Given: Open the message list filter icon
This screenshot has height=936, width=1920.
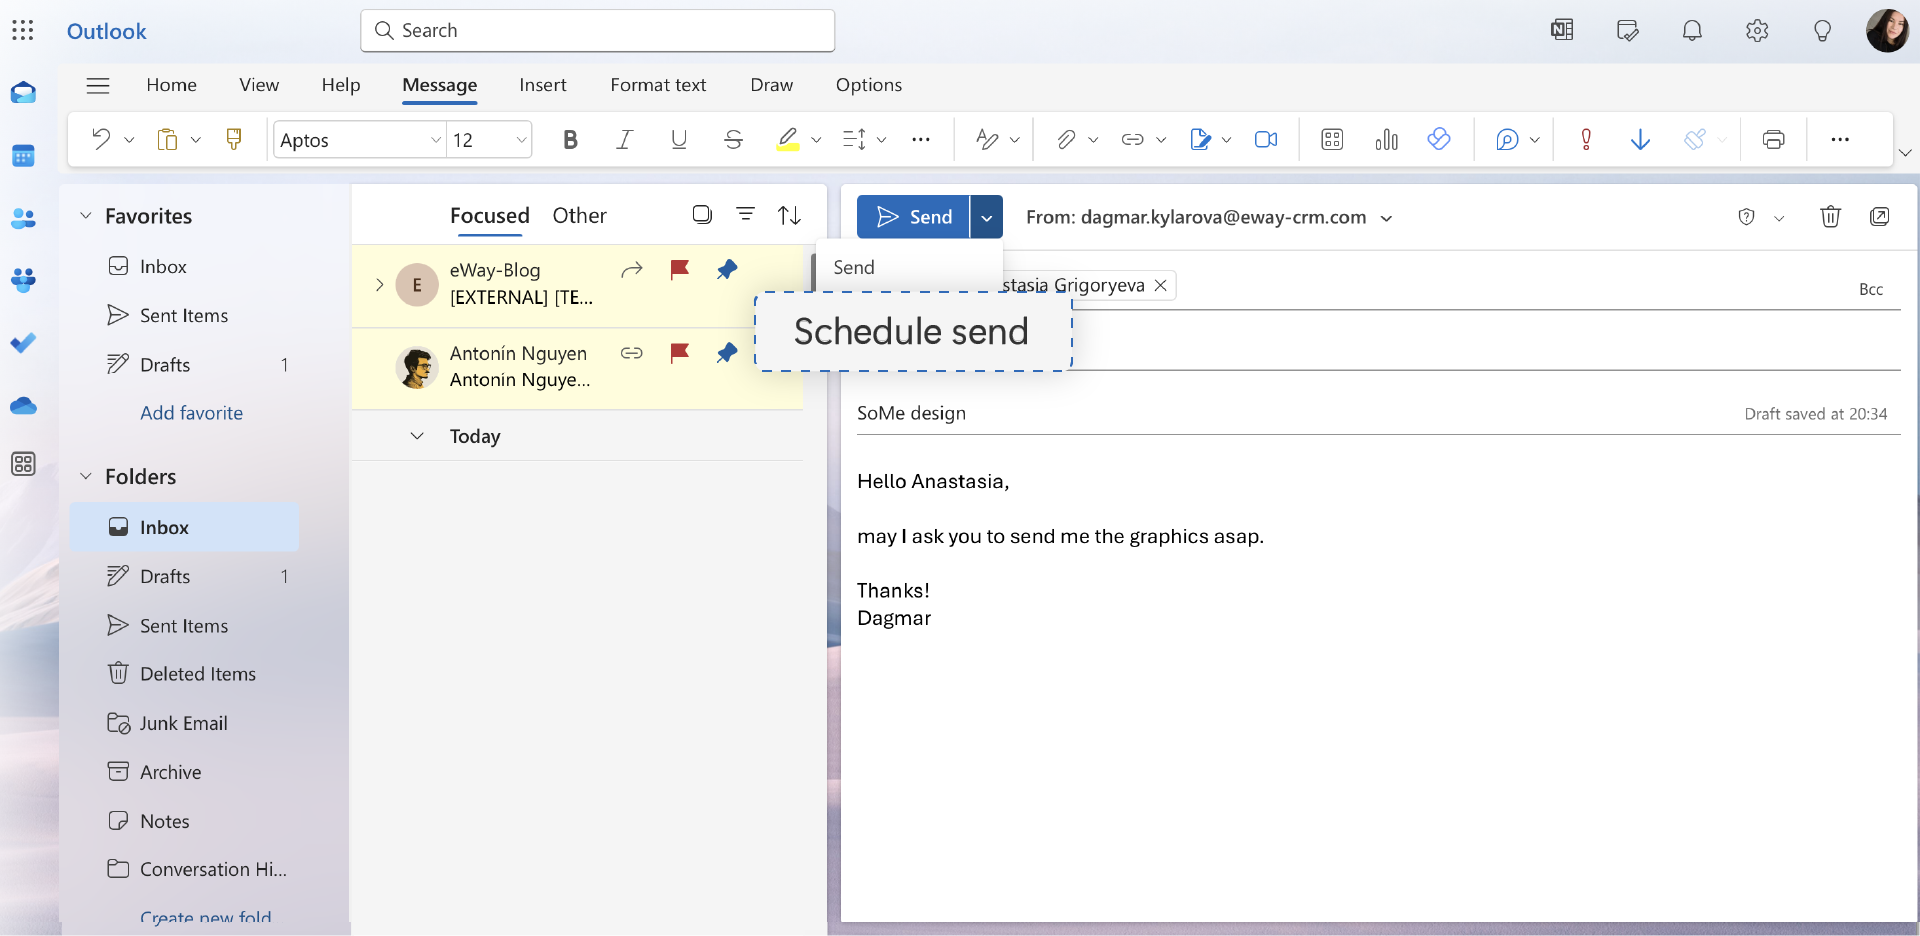Looking at the screenshot, I should (745, 214).
